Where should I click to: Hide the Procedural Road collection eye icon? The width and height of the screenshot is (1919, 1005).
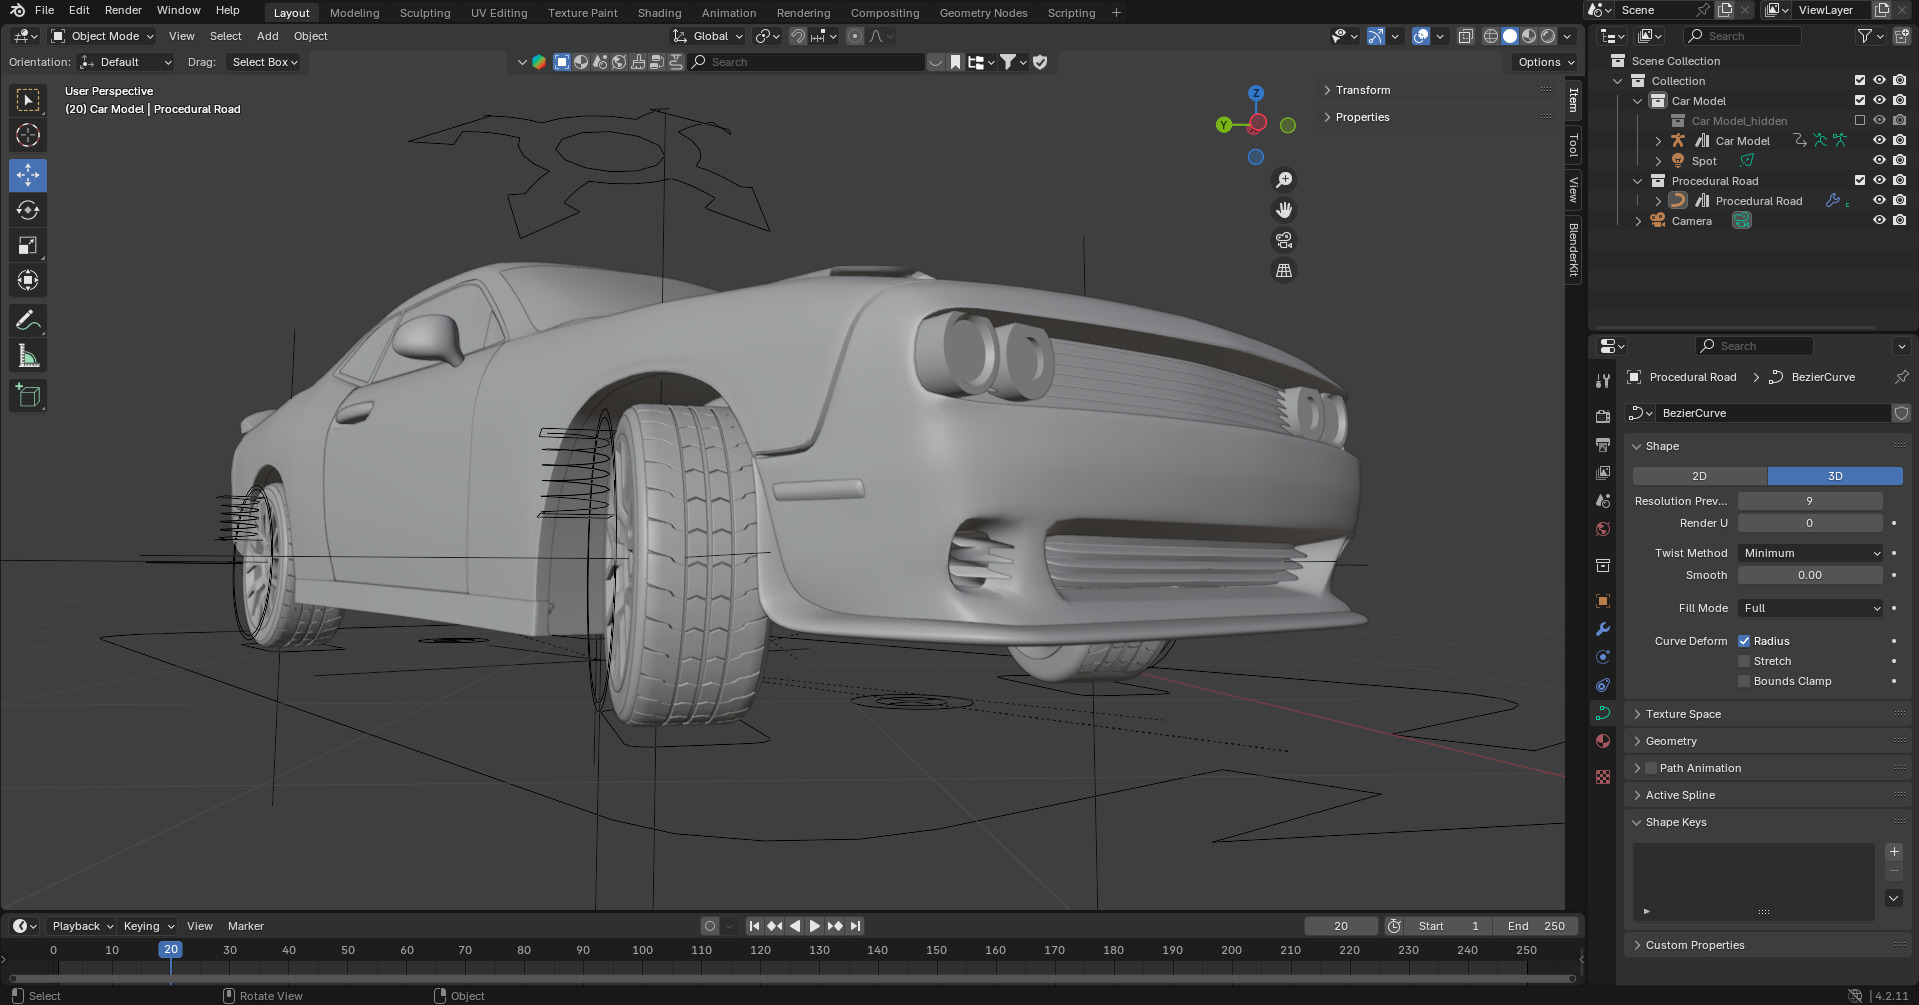(1879, 181)
